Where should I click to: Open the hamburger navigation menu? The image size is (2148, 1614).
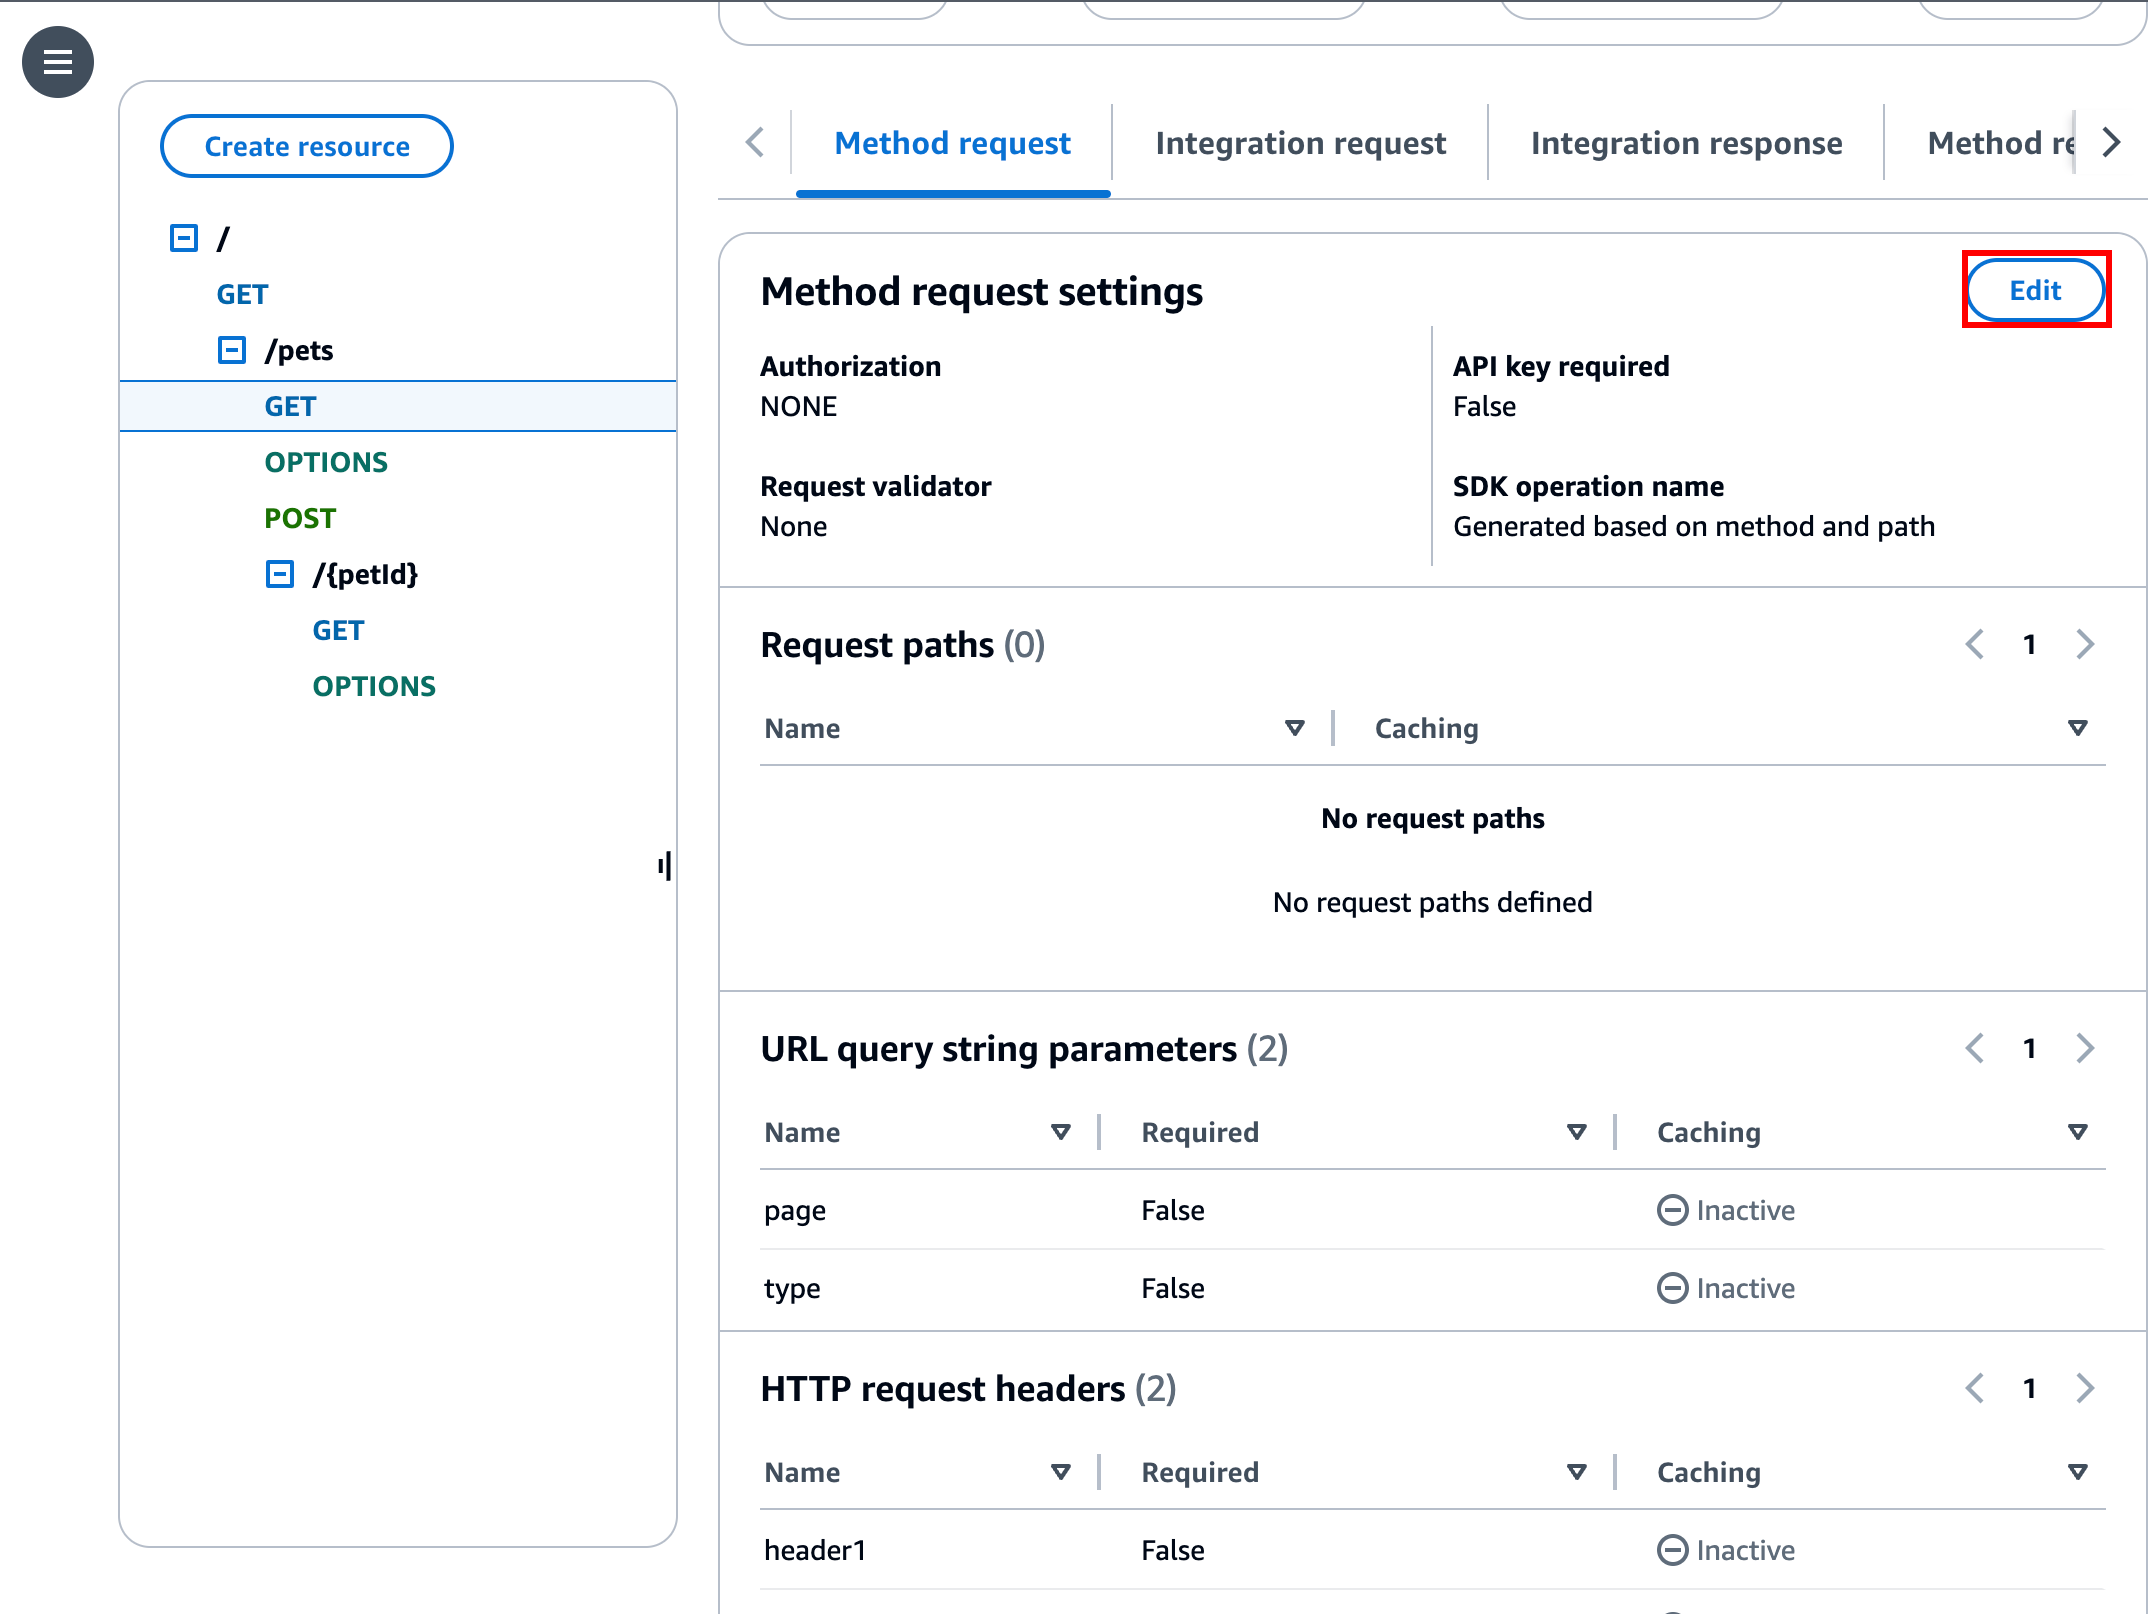coord(57,62)
